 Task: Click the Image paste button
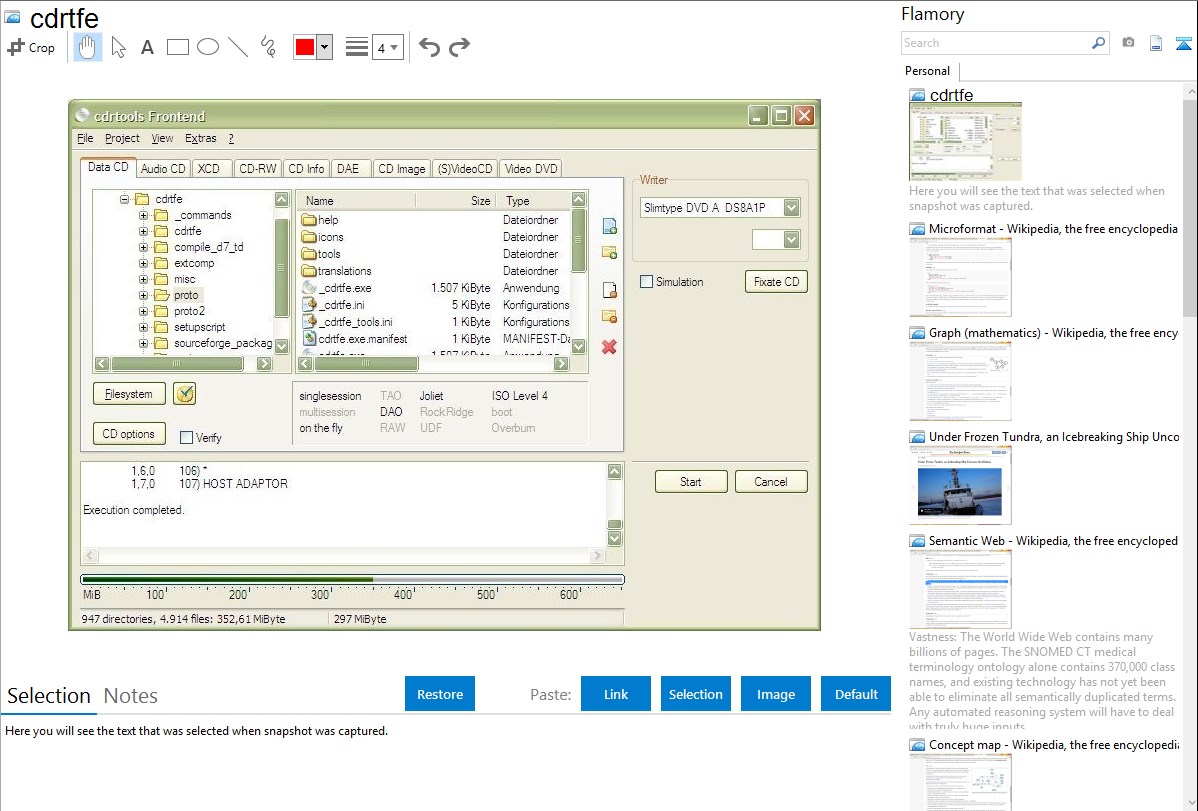[x=776, y=694]
